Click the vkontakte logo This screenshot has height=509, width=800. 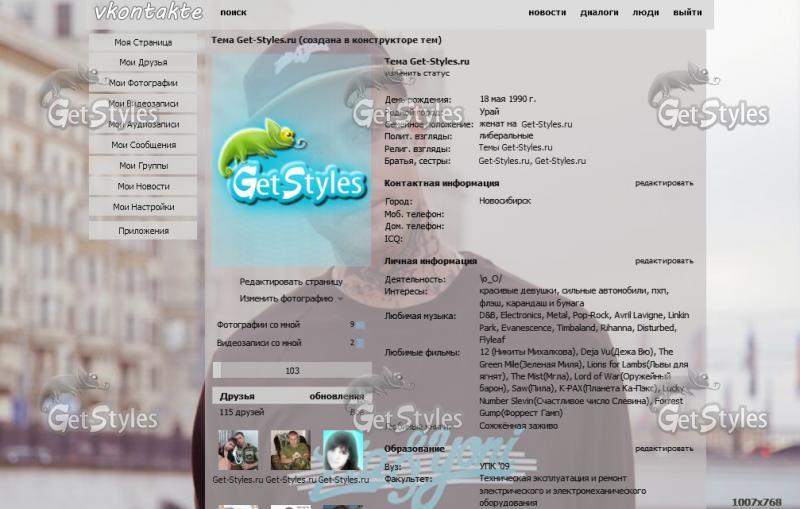(148, 12)
